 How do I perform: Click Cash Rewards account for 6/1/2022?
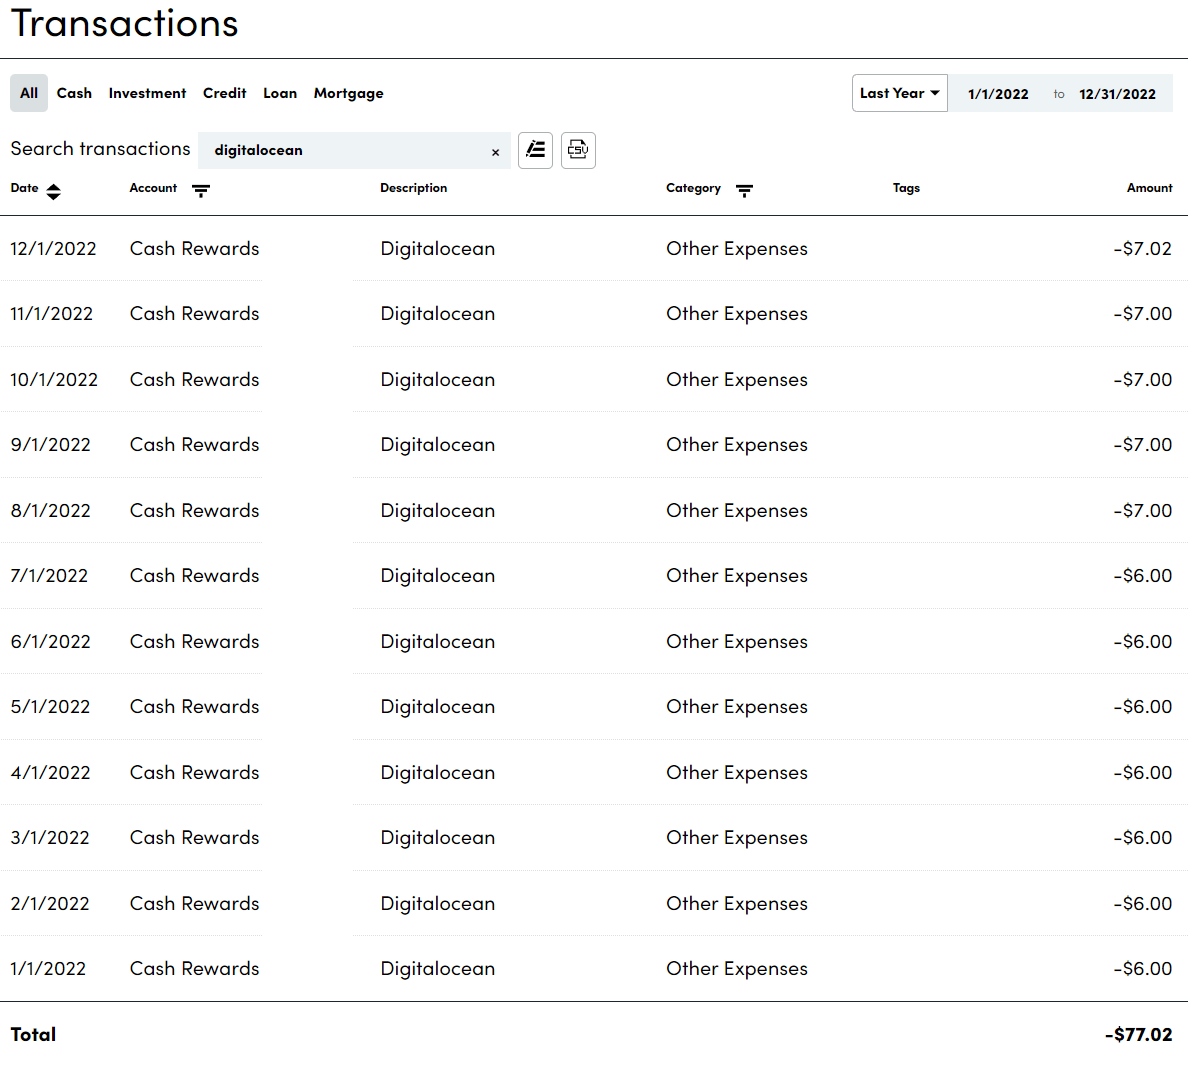194,641
